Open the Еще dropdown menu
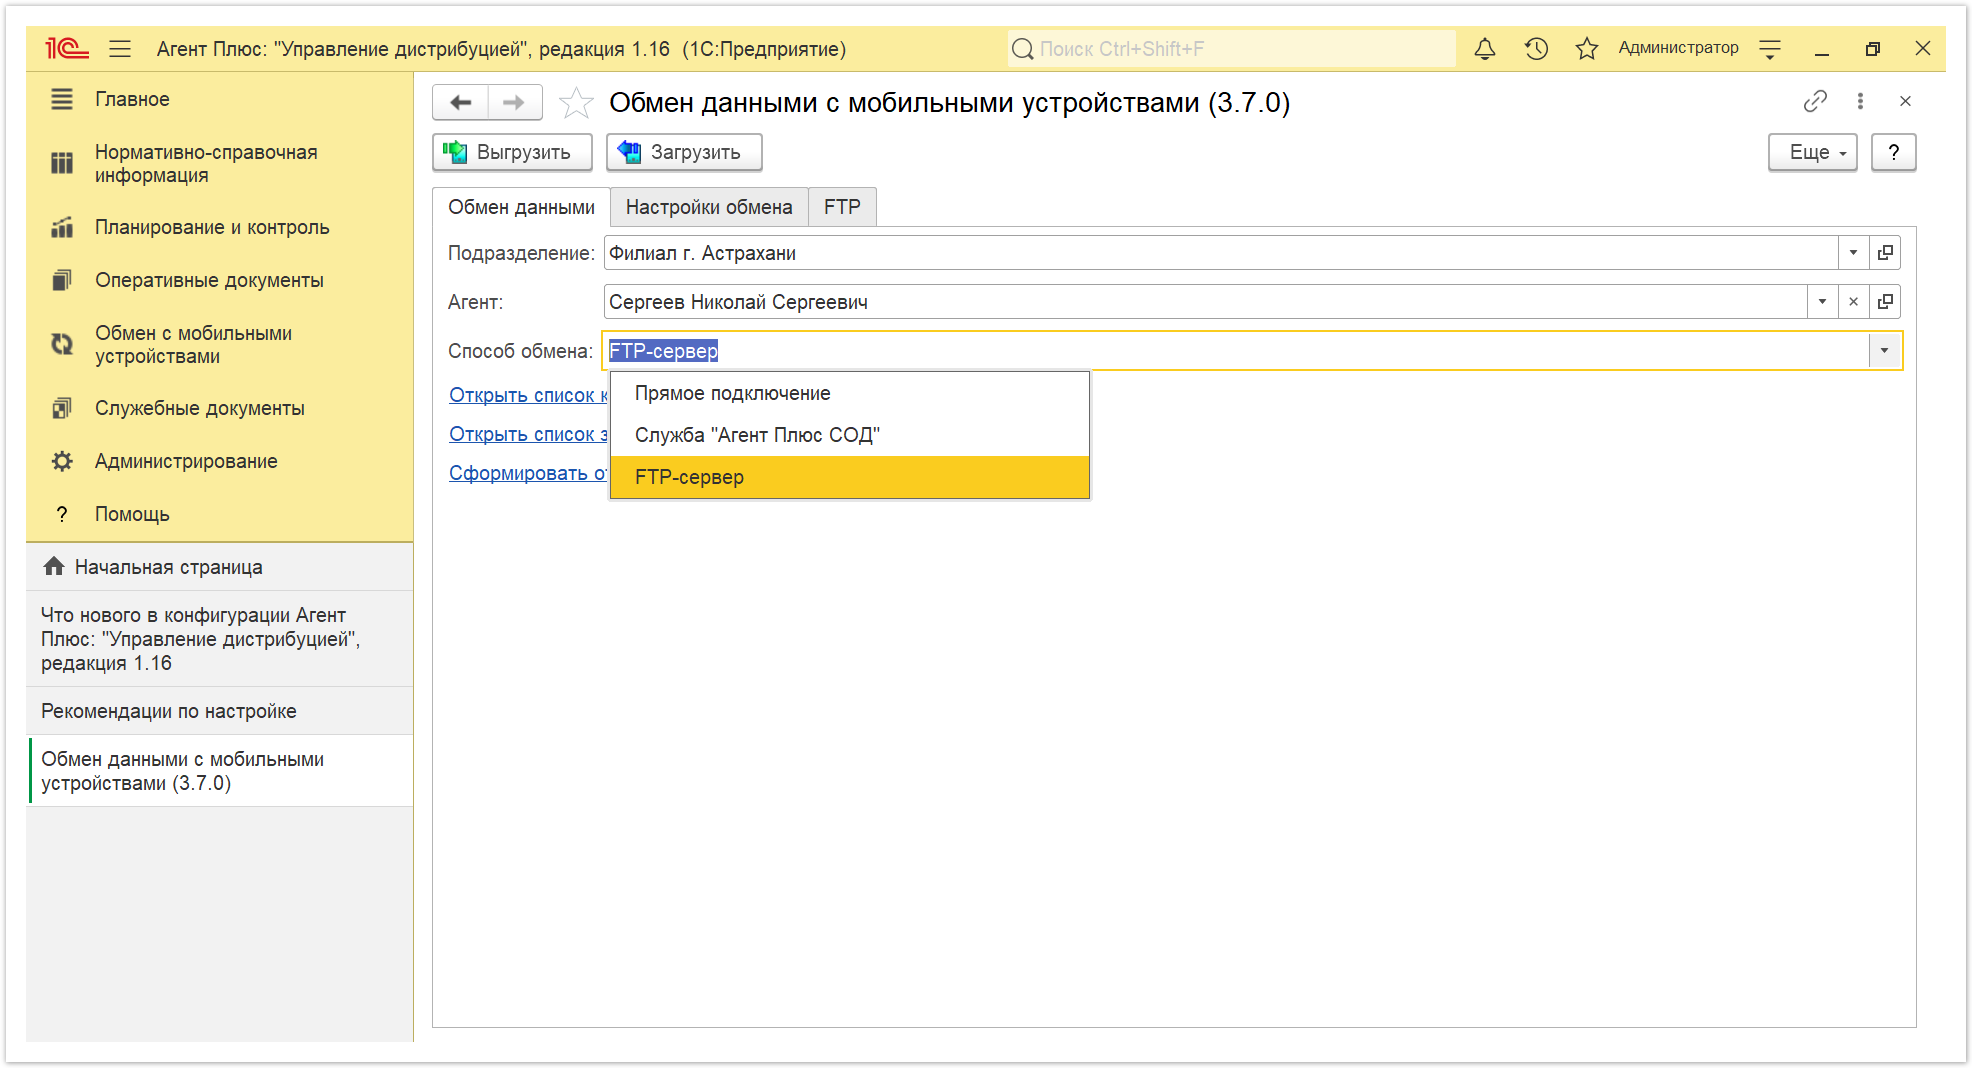The width and height of the screenshot is (1972, 1068). tap(1813, 152)
